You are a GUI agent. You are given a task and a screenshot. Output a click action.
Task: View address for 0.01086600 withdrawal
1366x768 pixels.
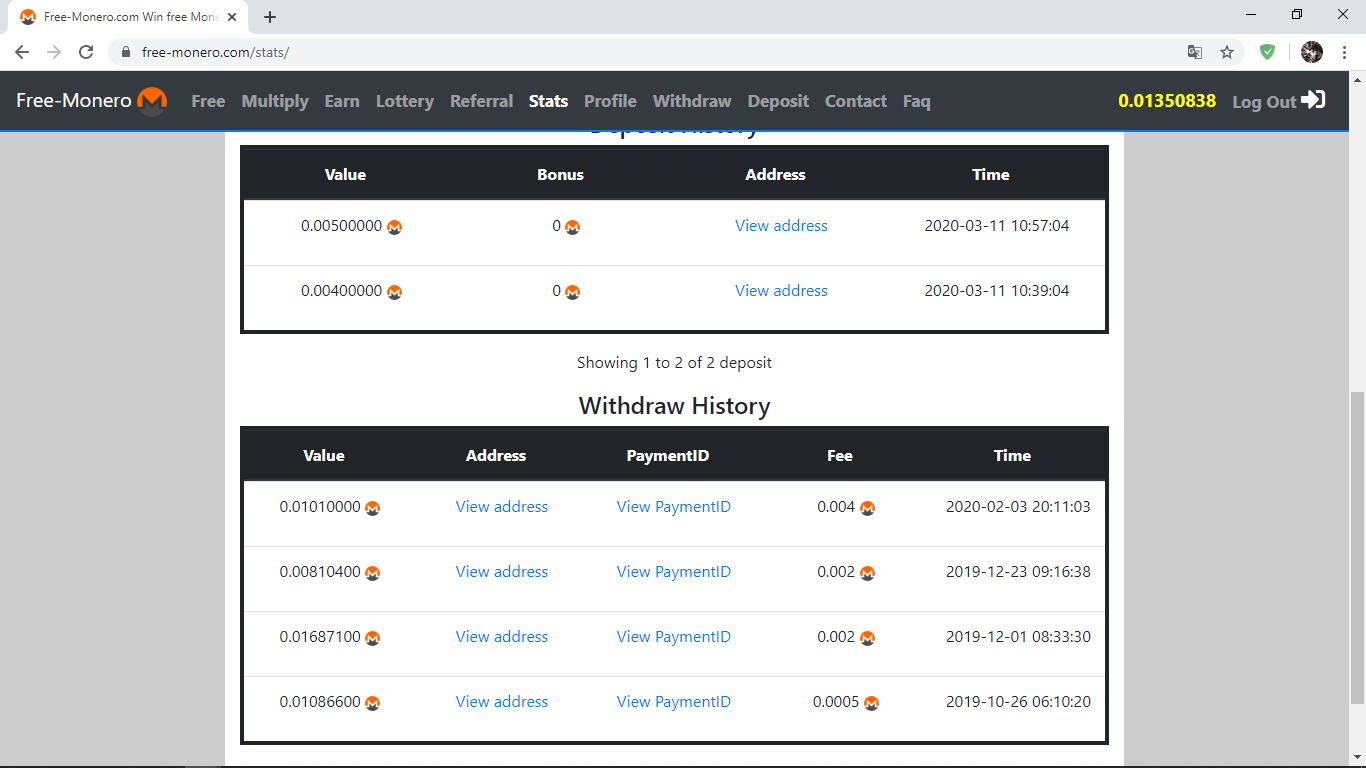click(x=502, y=702)
